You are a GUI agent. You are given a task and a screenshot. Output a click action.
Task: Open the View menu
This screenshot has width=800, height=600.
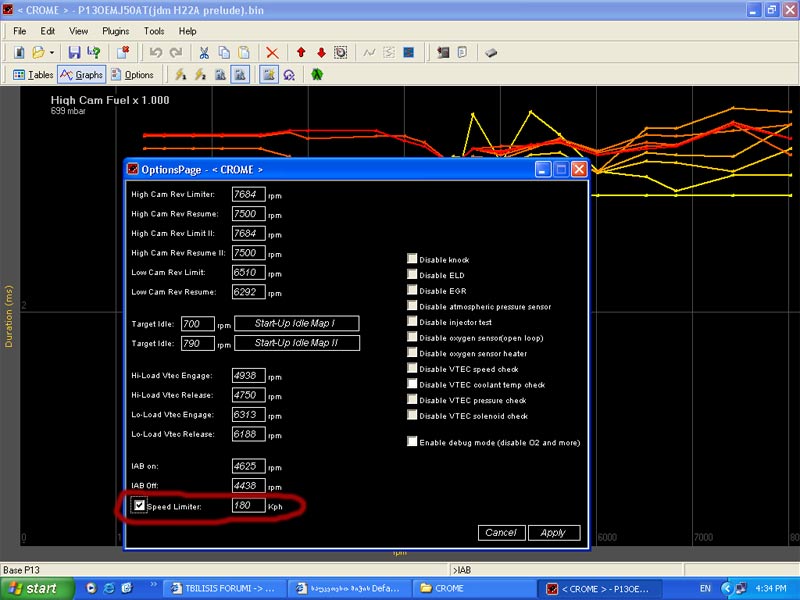pyautogui.click(x=78, y=31)
